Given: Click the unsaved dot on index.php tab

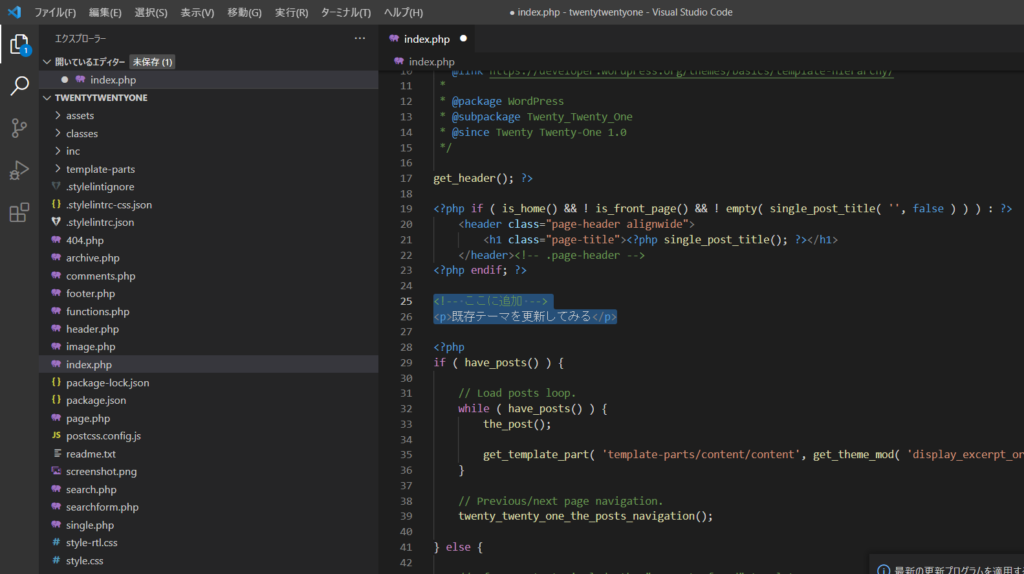Looking at the screenshot, I should pos(463,39).
